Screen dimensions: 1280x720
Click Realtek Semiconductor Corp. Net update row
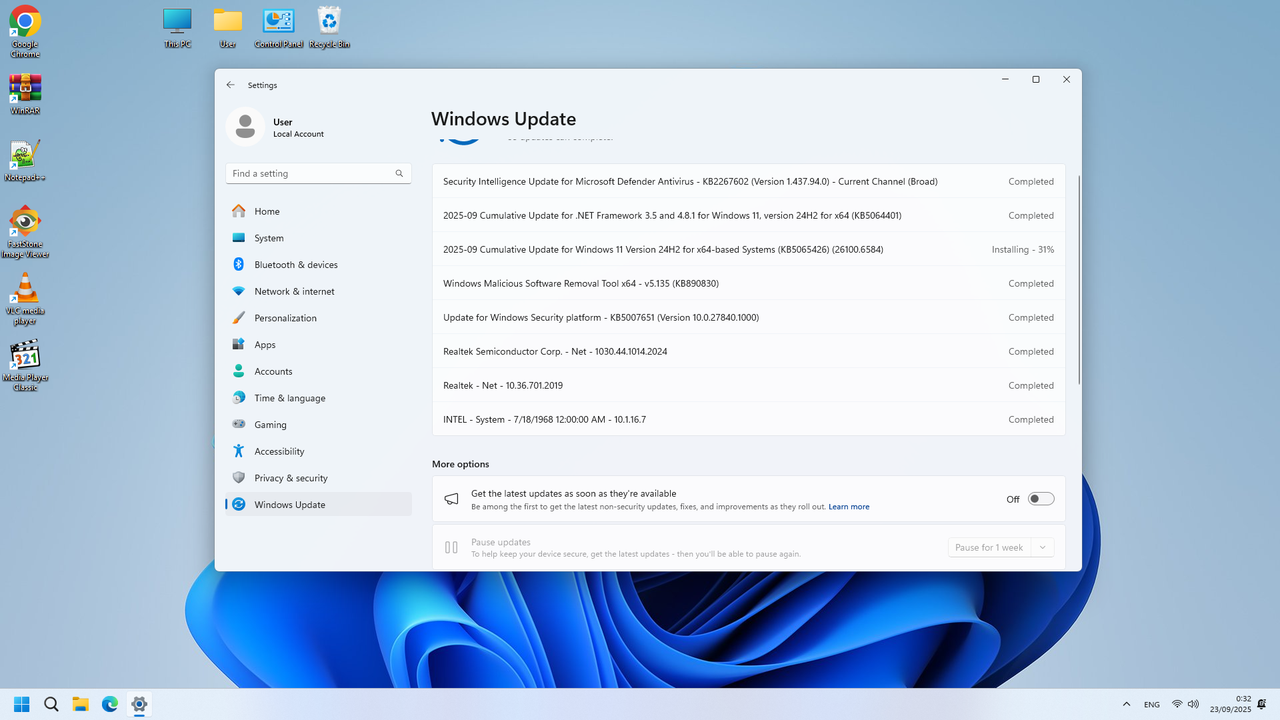(749, 352)
